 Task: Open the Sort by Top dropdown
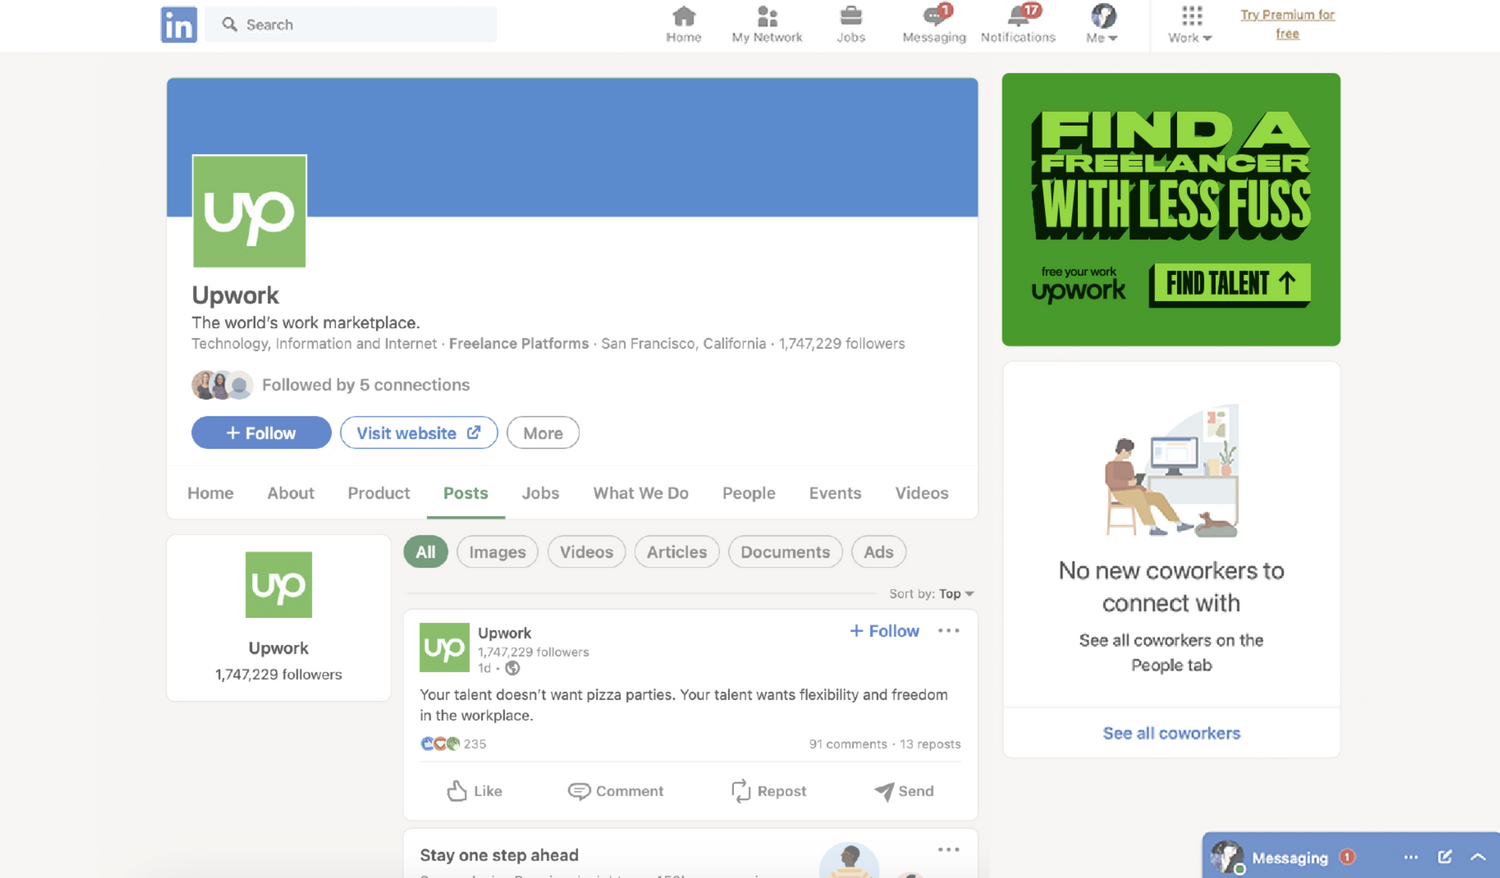(x=931, y=594)
